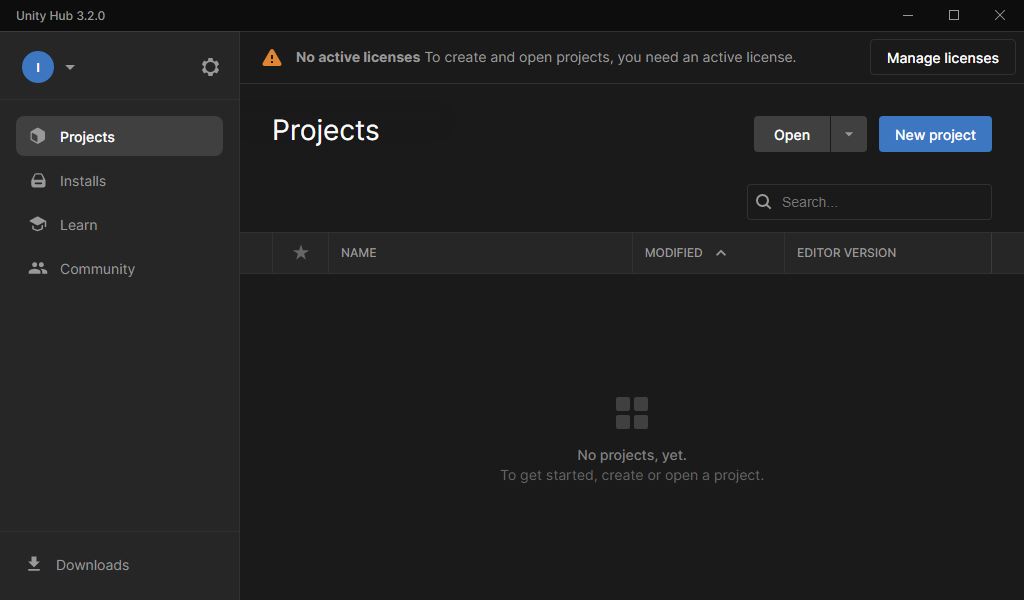The width and height of the screenshot is (1024, 600).
Task: Open the settings gear icon
Action: click(x=210, y=67)
